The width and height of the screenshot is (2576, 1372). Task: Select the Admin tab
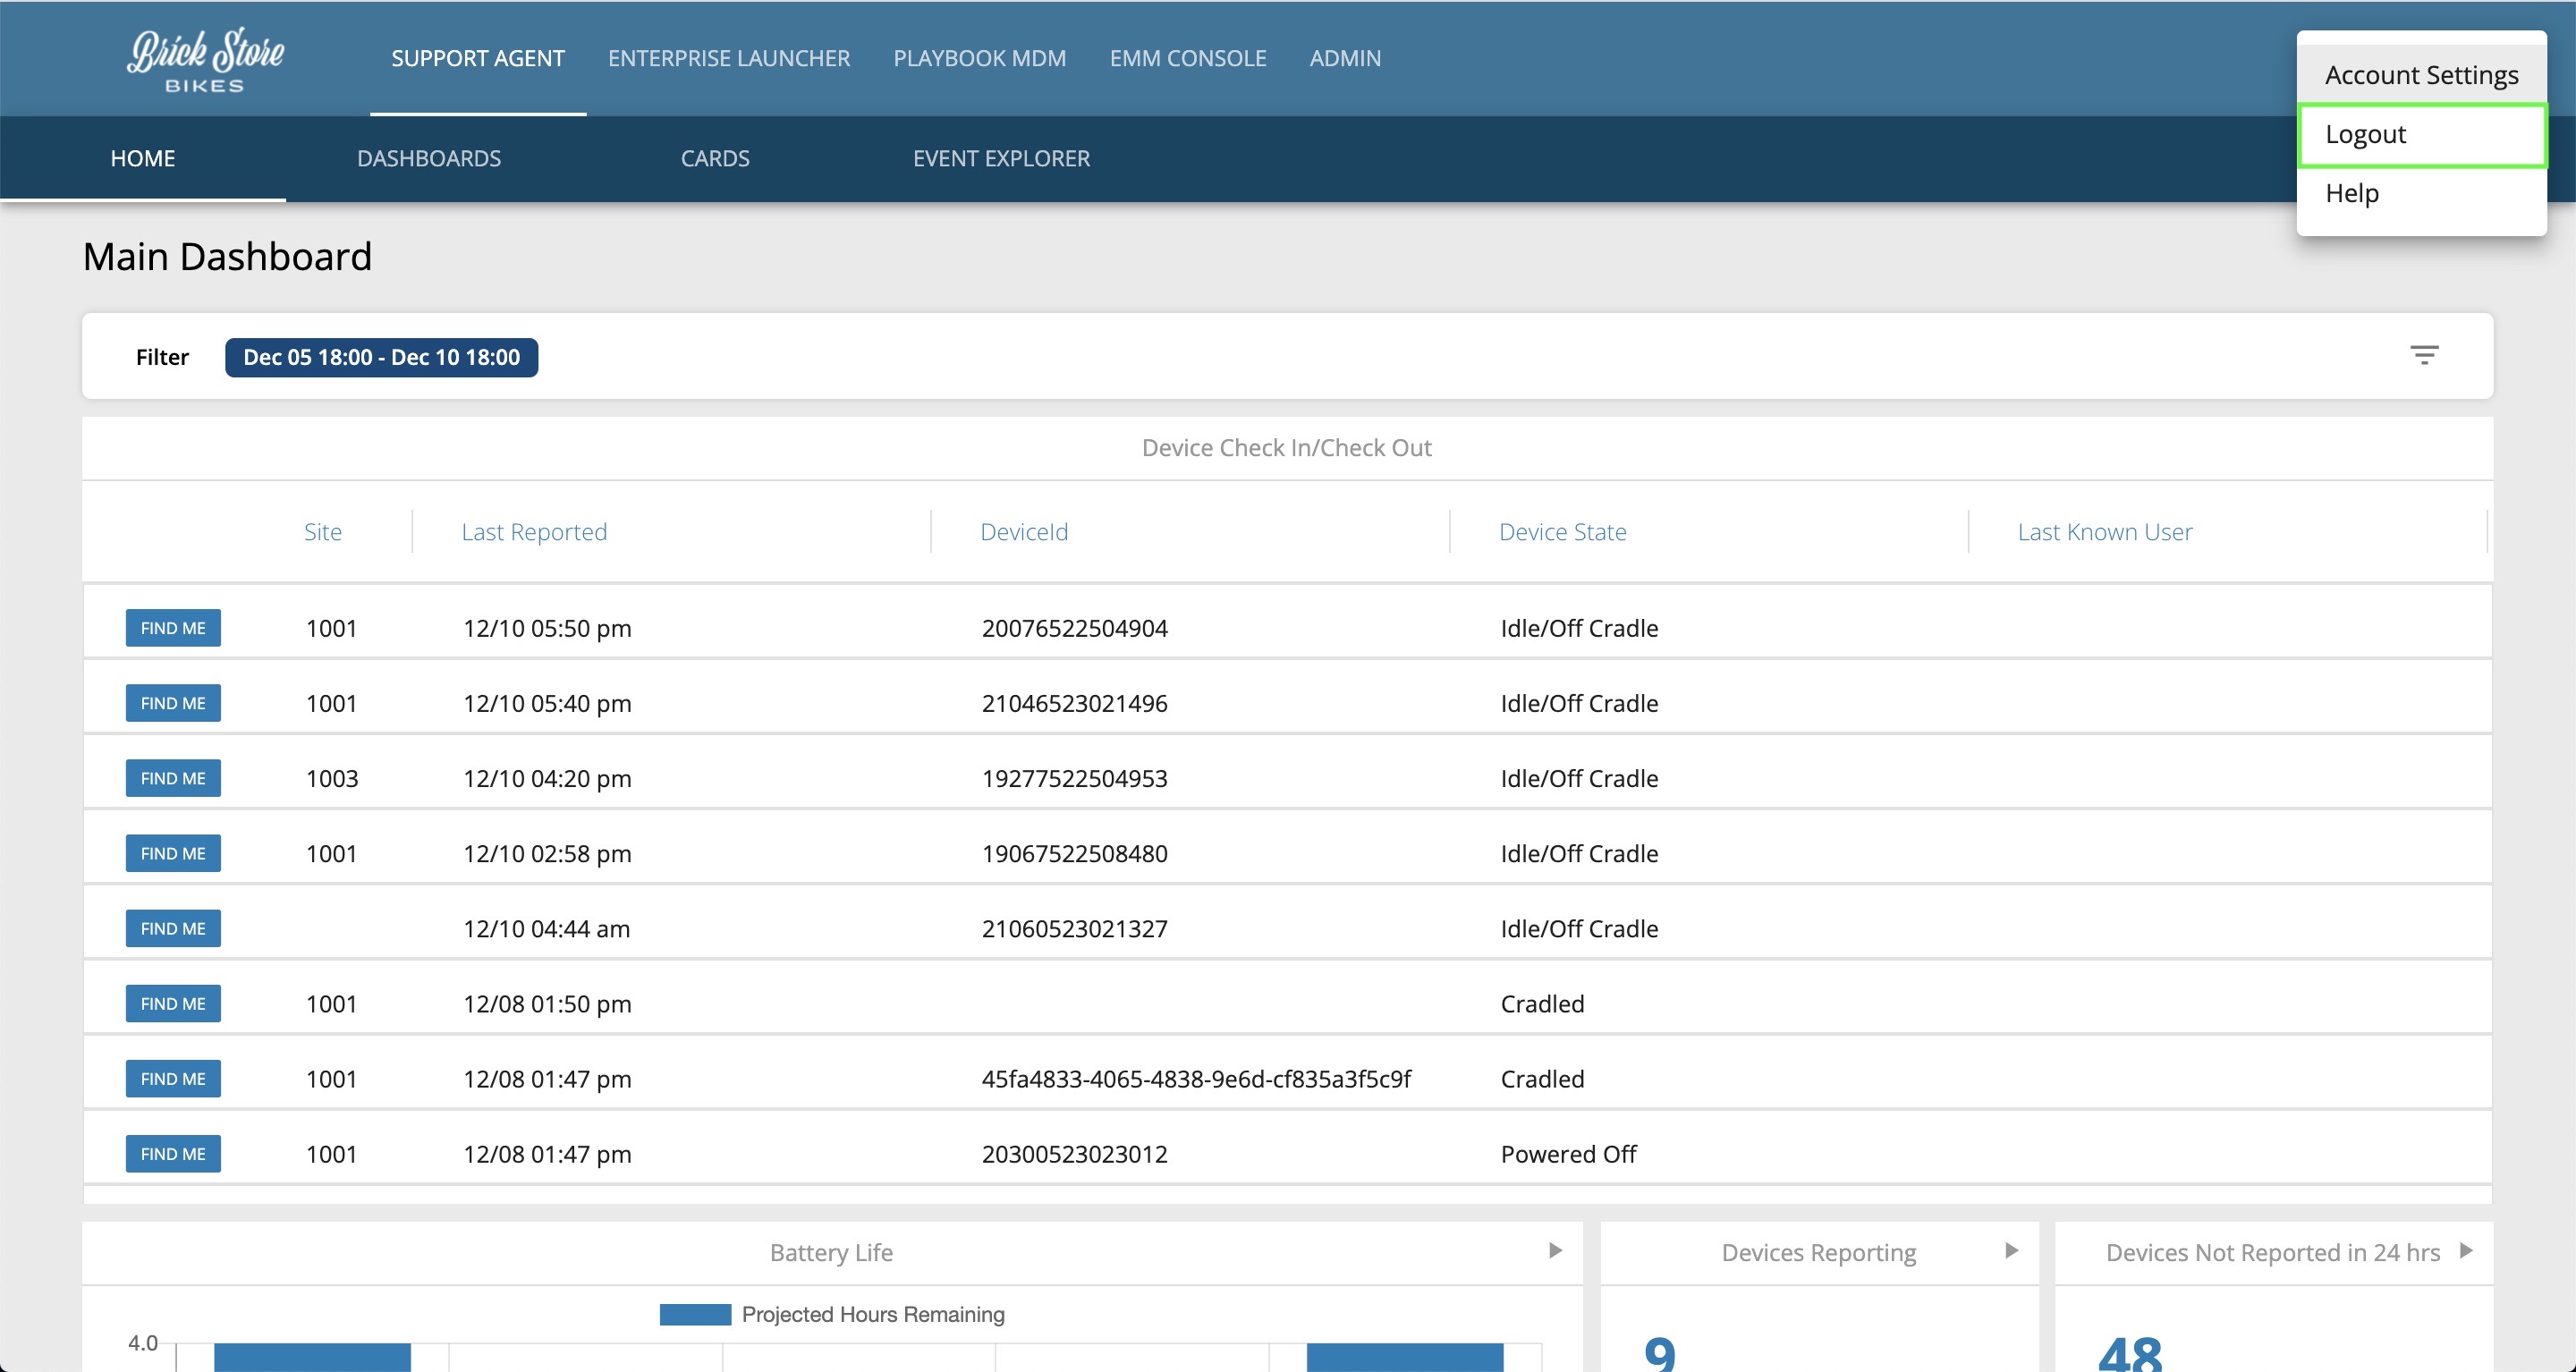click(1345, 58)
